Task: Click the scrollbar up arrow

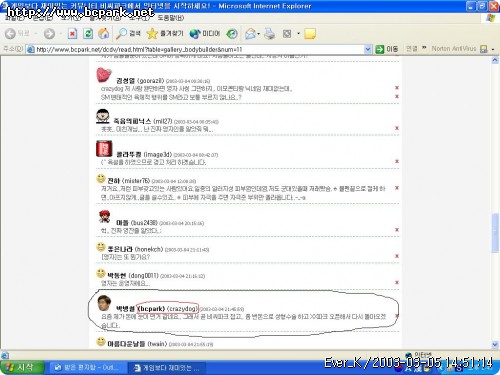Action: point(495,60)
